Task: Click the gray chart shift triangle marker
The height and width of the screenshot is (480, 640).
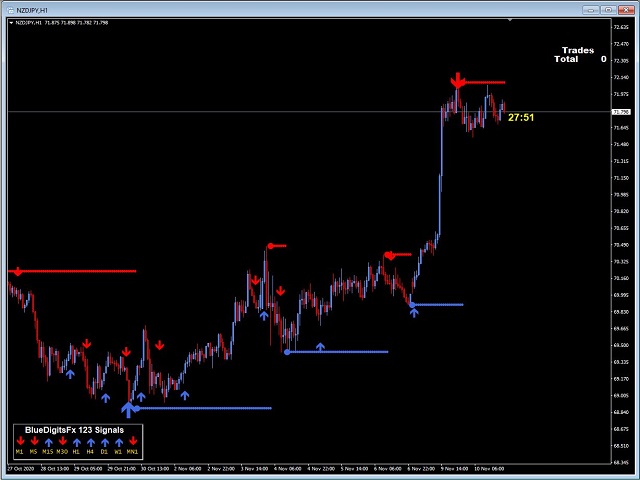Action: click(x=510, y=20)
